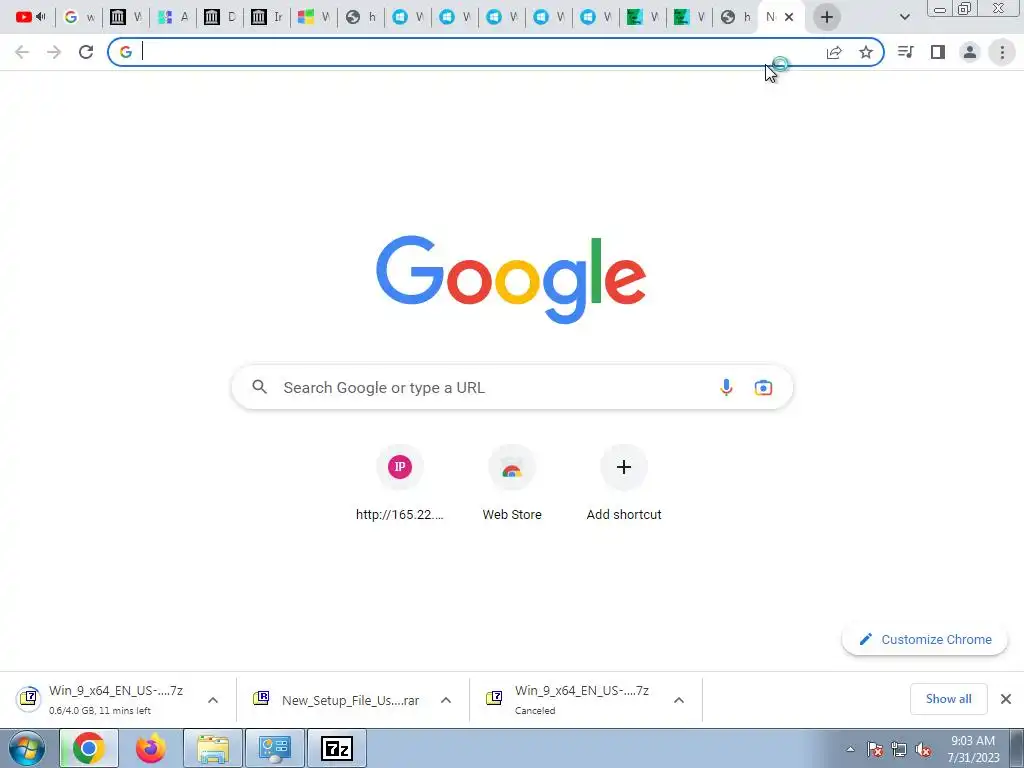
Task: Open the Google search results tab
Action: click(79, 17)
